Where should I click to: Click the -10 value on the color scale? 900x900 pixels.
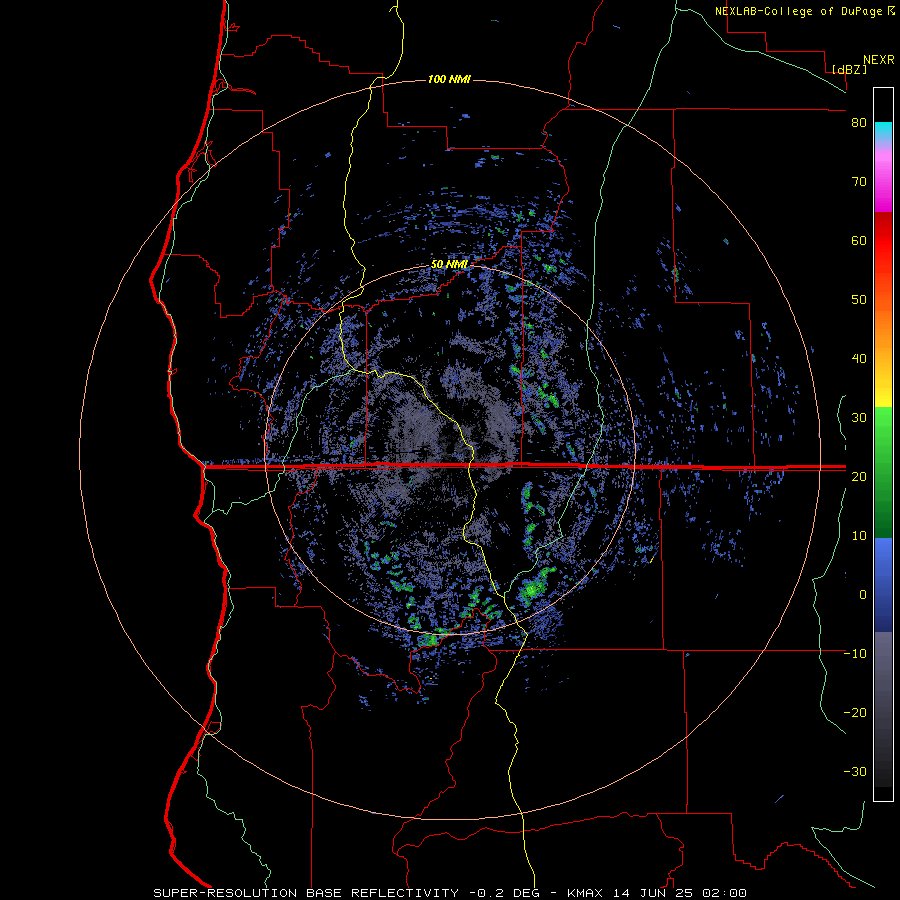855,653
